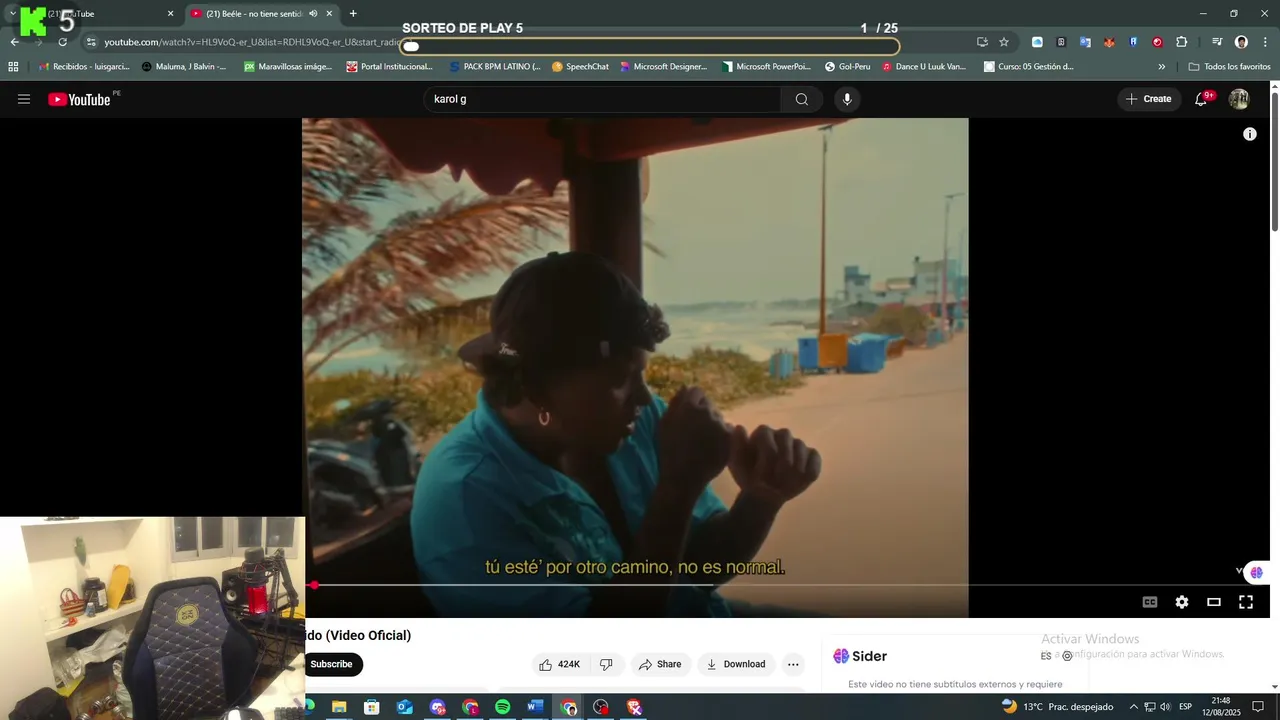Click the Sider panel logo
The image size is (1280, 720).
(860, 656)
